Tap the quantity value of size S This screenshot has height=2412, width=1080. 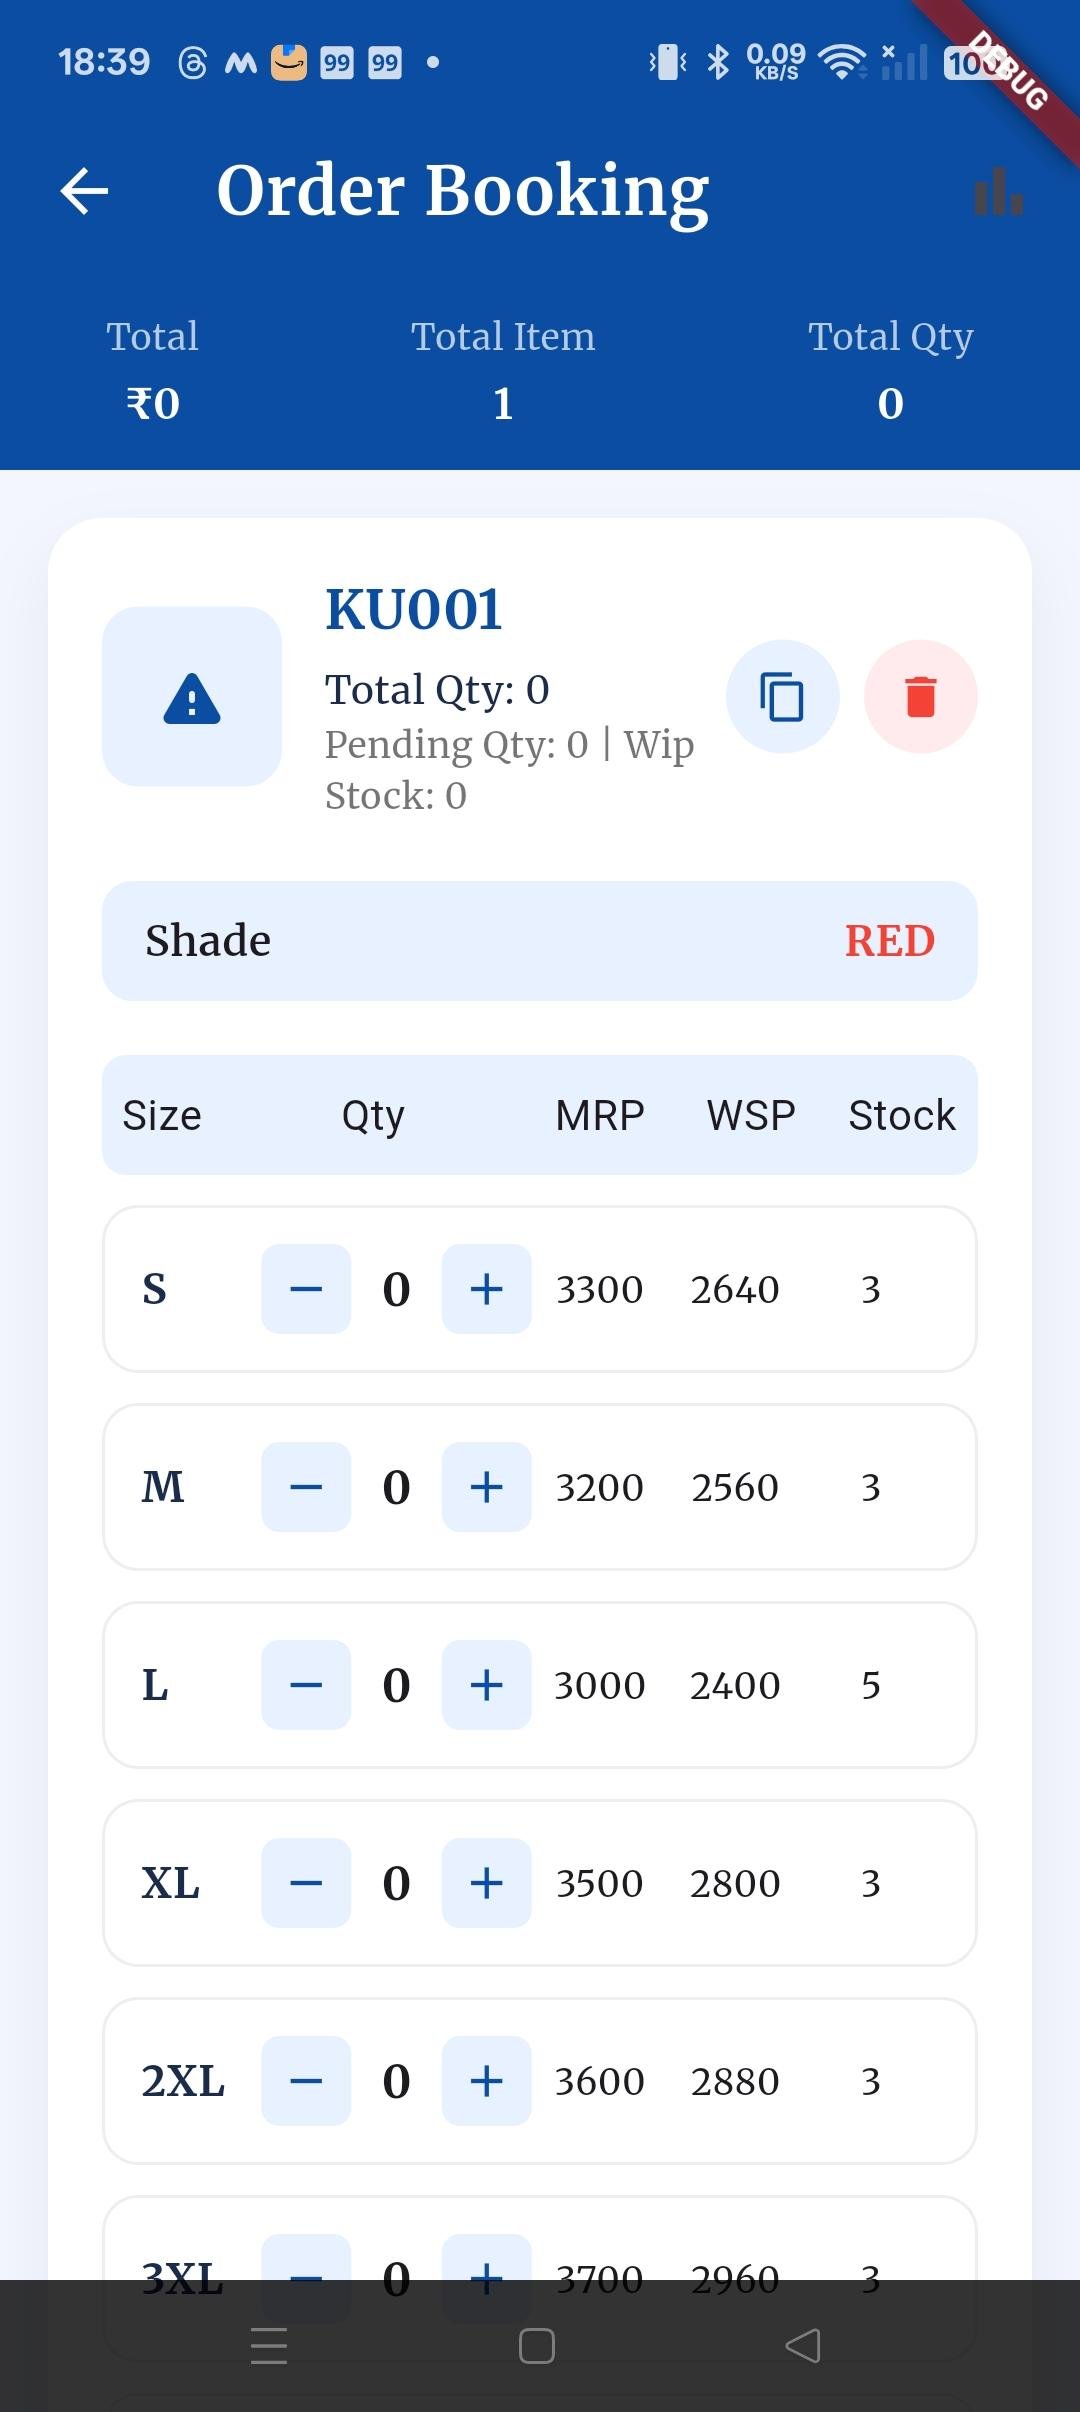pyautogui.click(x=396, y=1289)
